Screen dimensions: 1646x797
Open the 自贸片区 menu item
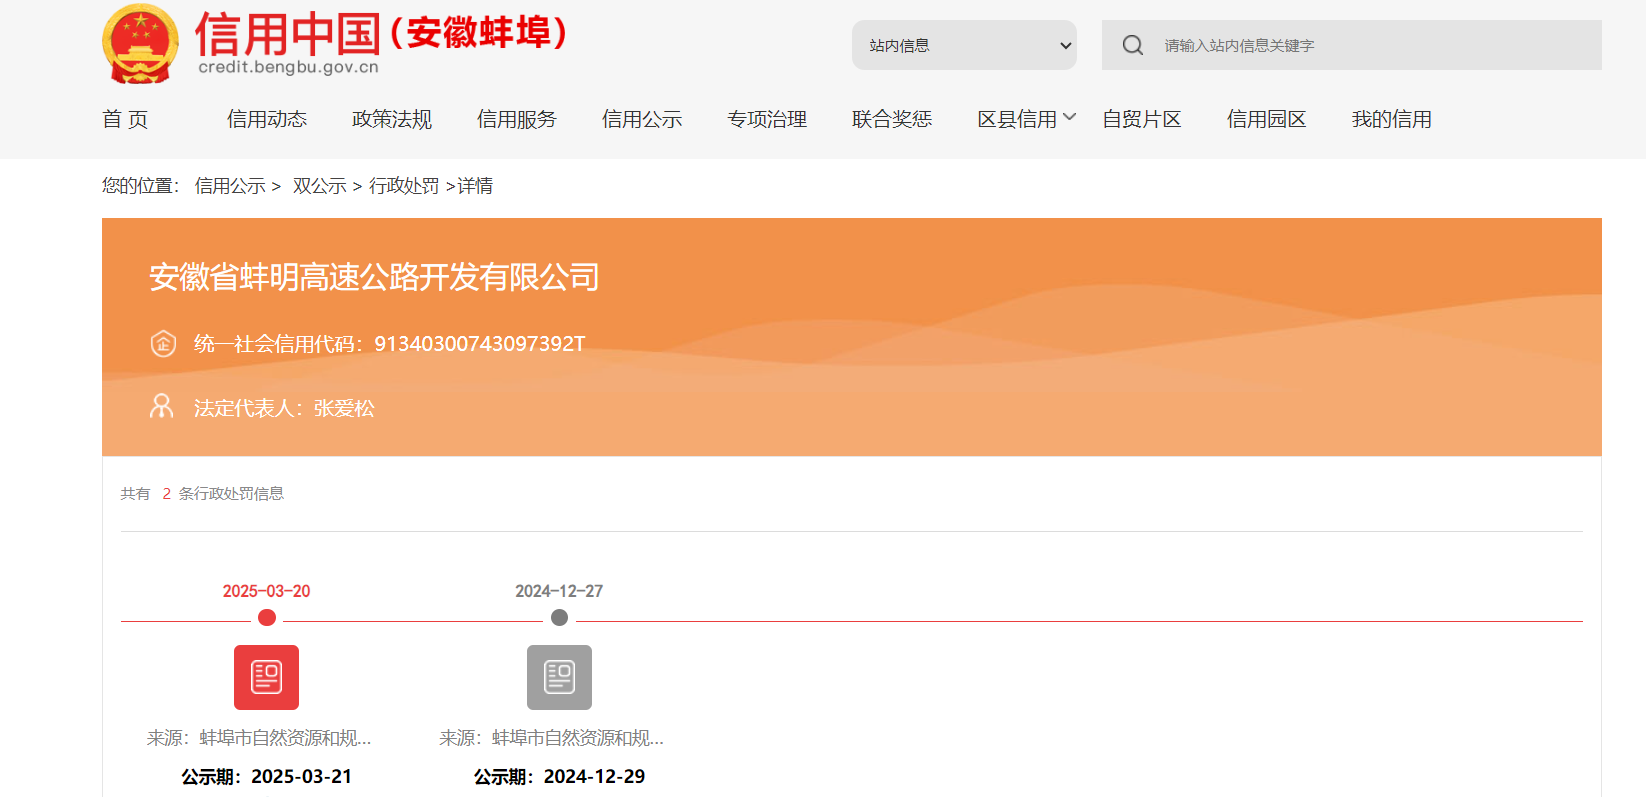point(1142,119)
